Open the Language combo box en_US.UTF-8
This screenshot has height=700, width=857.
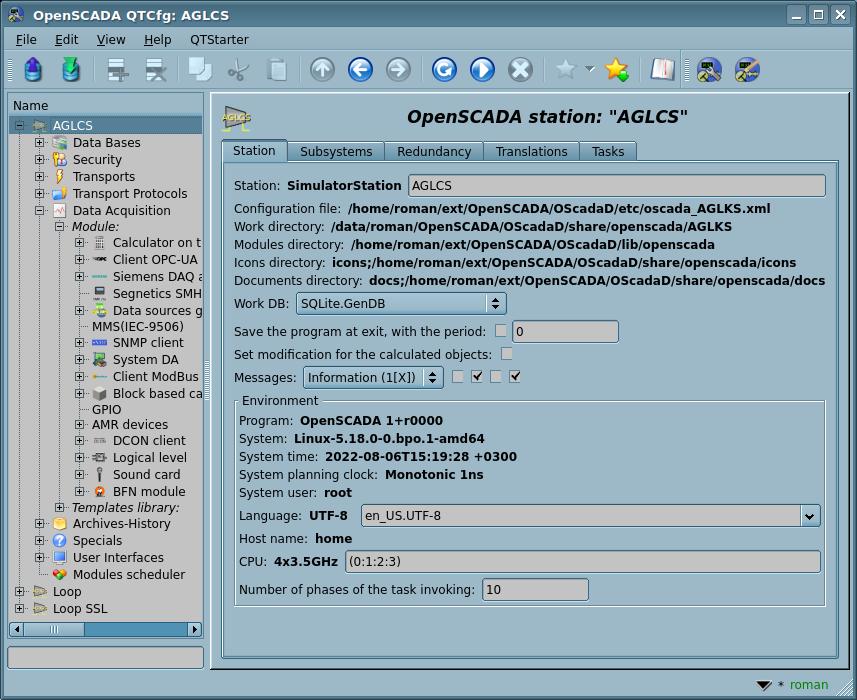(x=590, y=516)
